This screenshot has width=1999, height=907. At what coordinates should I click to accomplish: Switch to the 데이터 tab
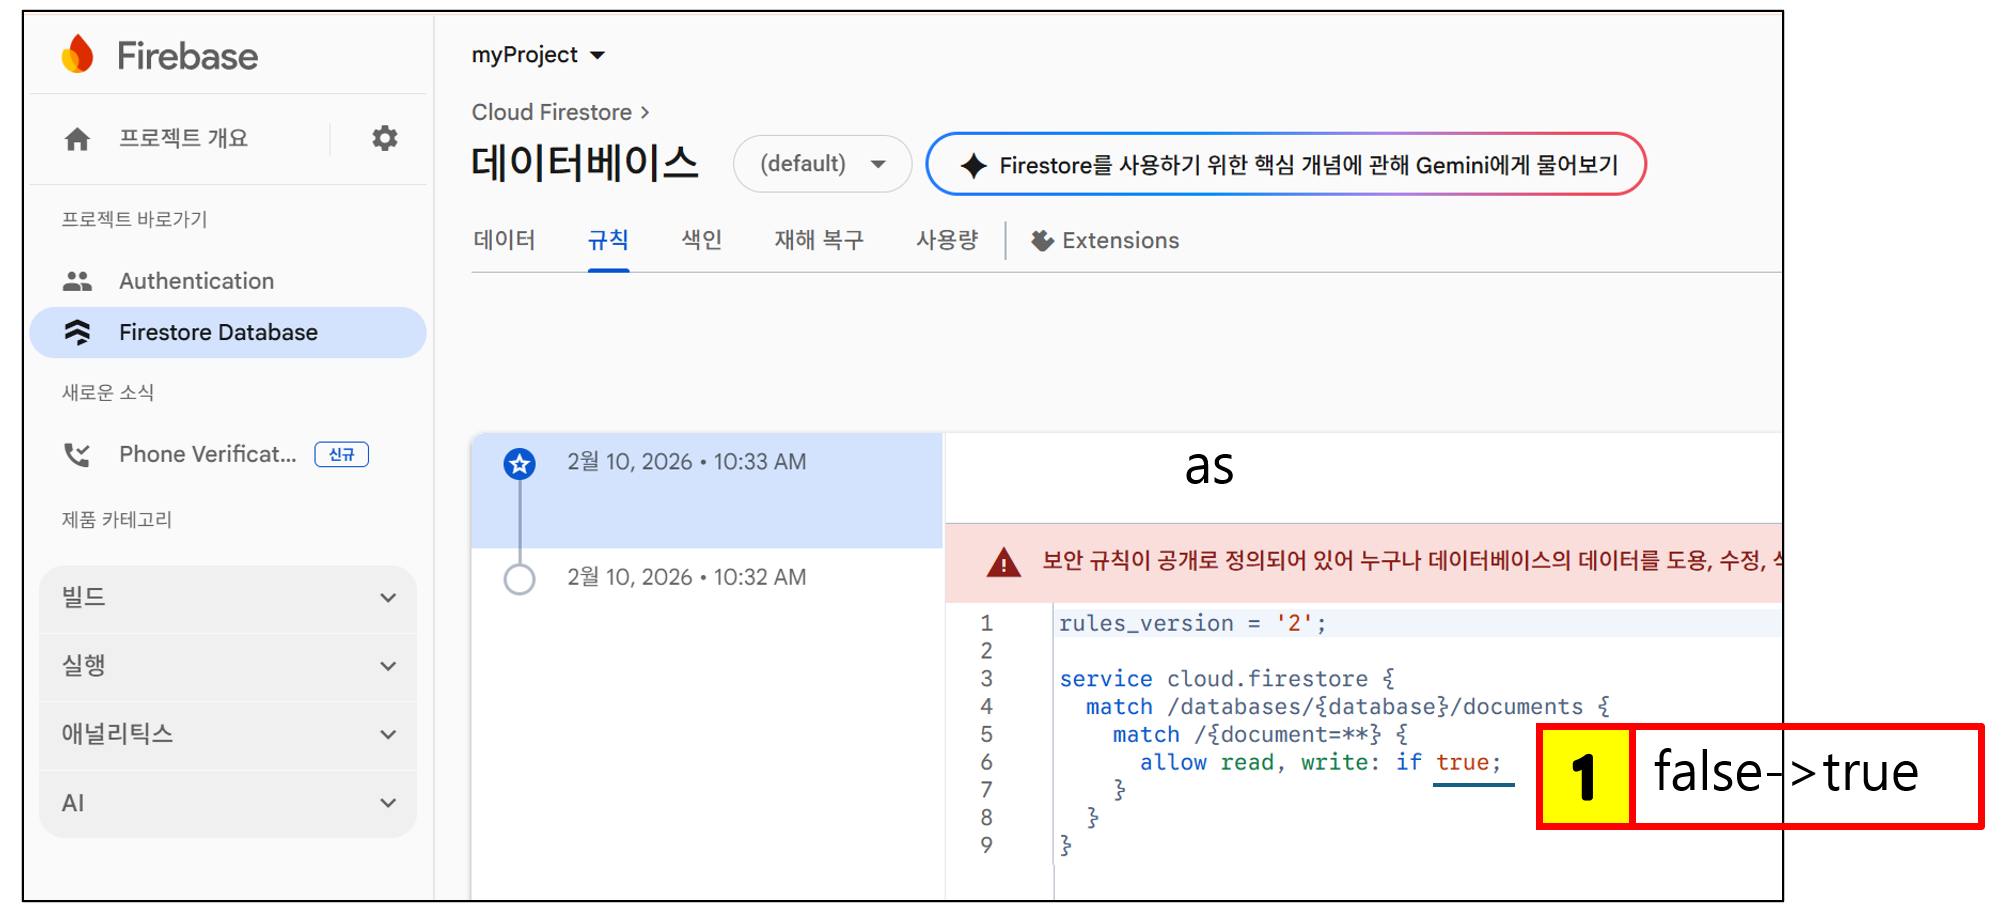[x=504, y=240]
